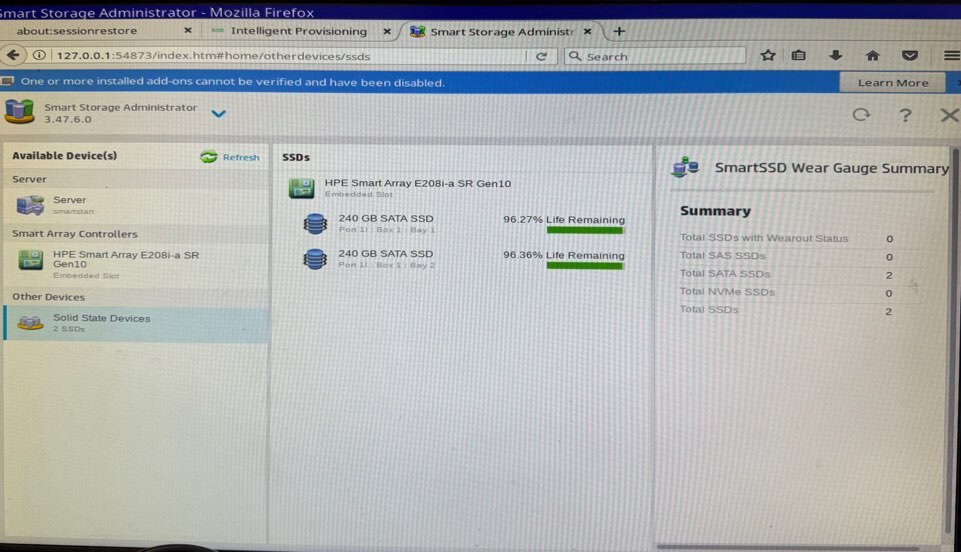Click the Firefox Search input box
The height and width of the screenshot is (552, 961).
[655, 56]
